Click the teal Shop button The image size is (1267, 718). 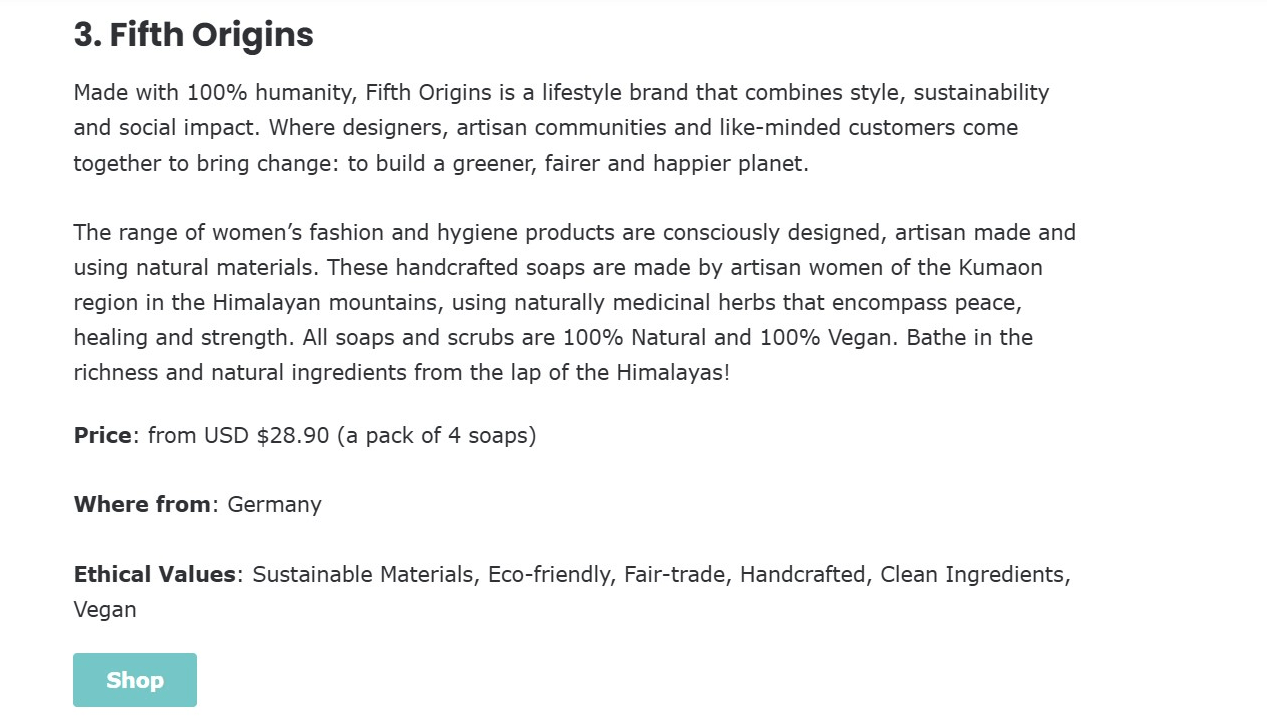click(x=135, y=680)
